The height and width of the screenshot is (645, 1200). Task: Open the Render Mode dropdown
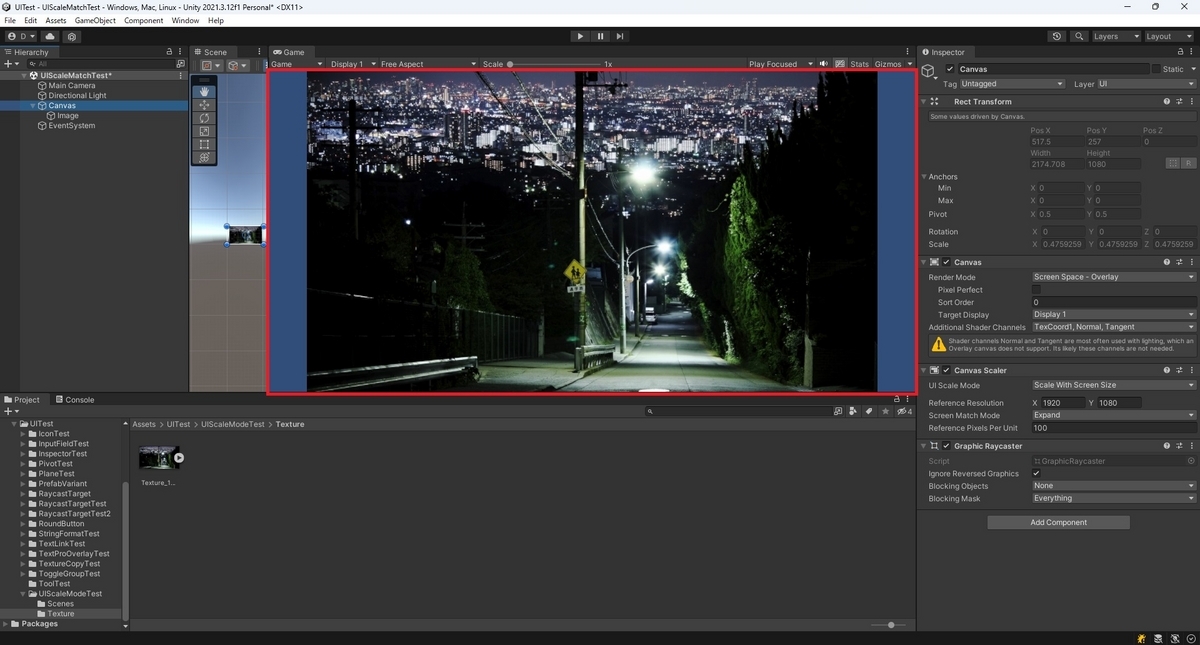coord(1114,277)
